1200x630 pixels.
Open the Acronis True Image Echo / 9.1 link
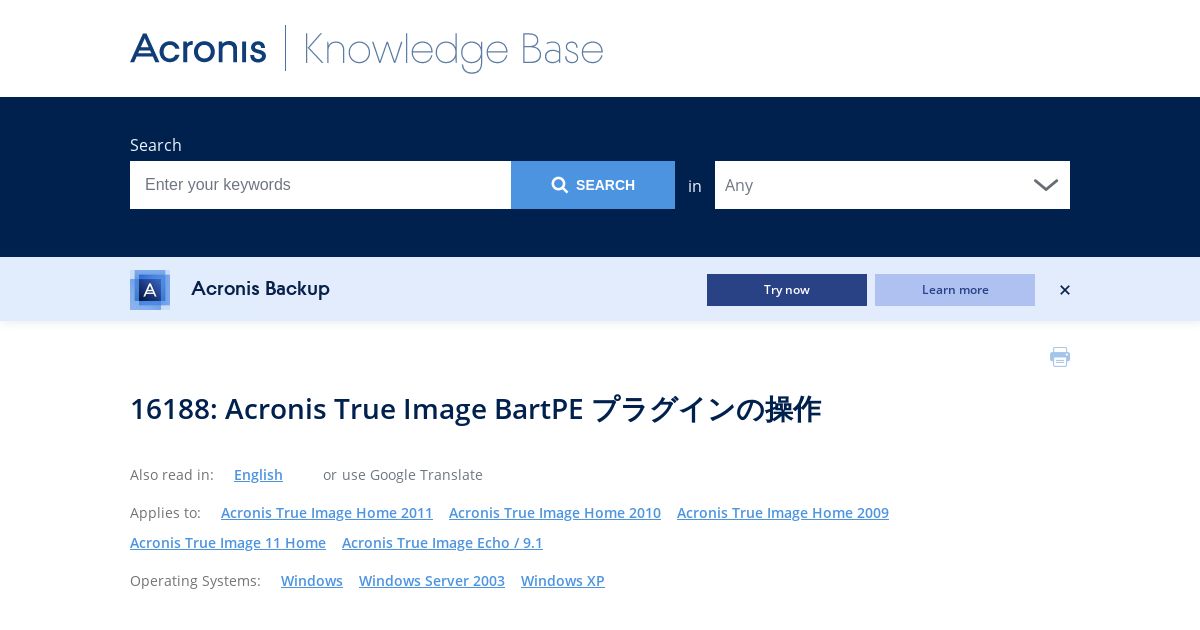click(442, 543)
